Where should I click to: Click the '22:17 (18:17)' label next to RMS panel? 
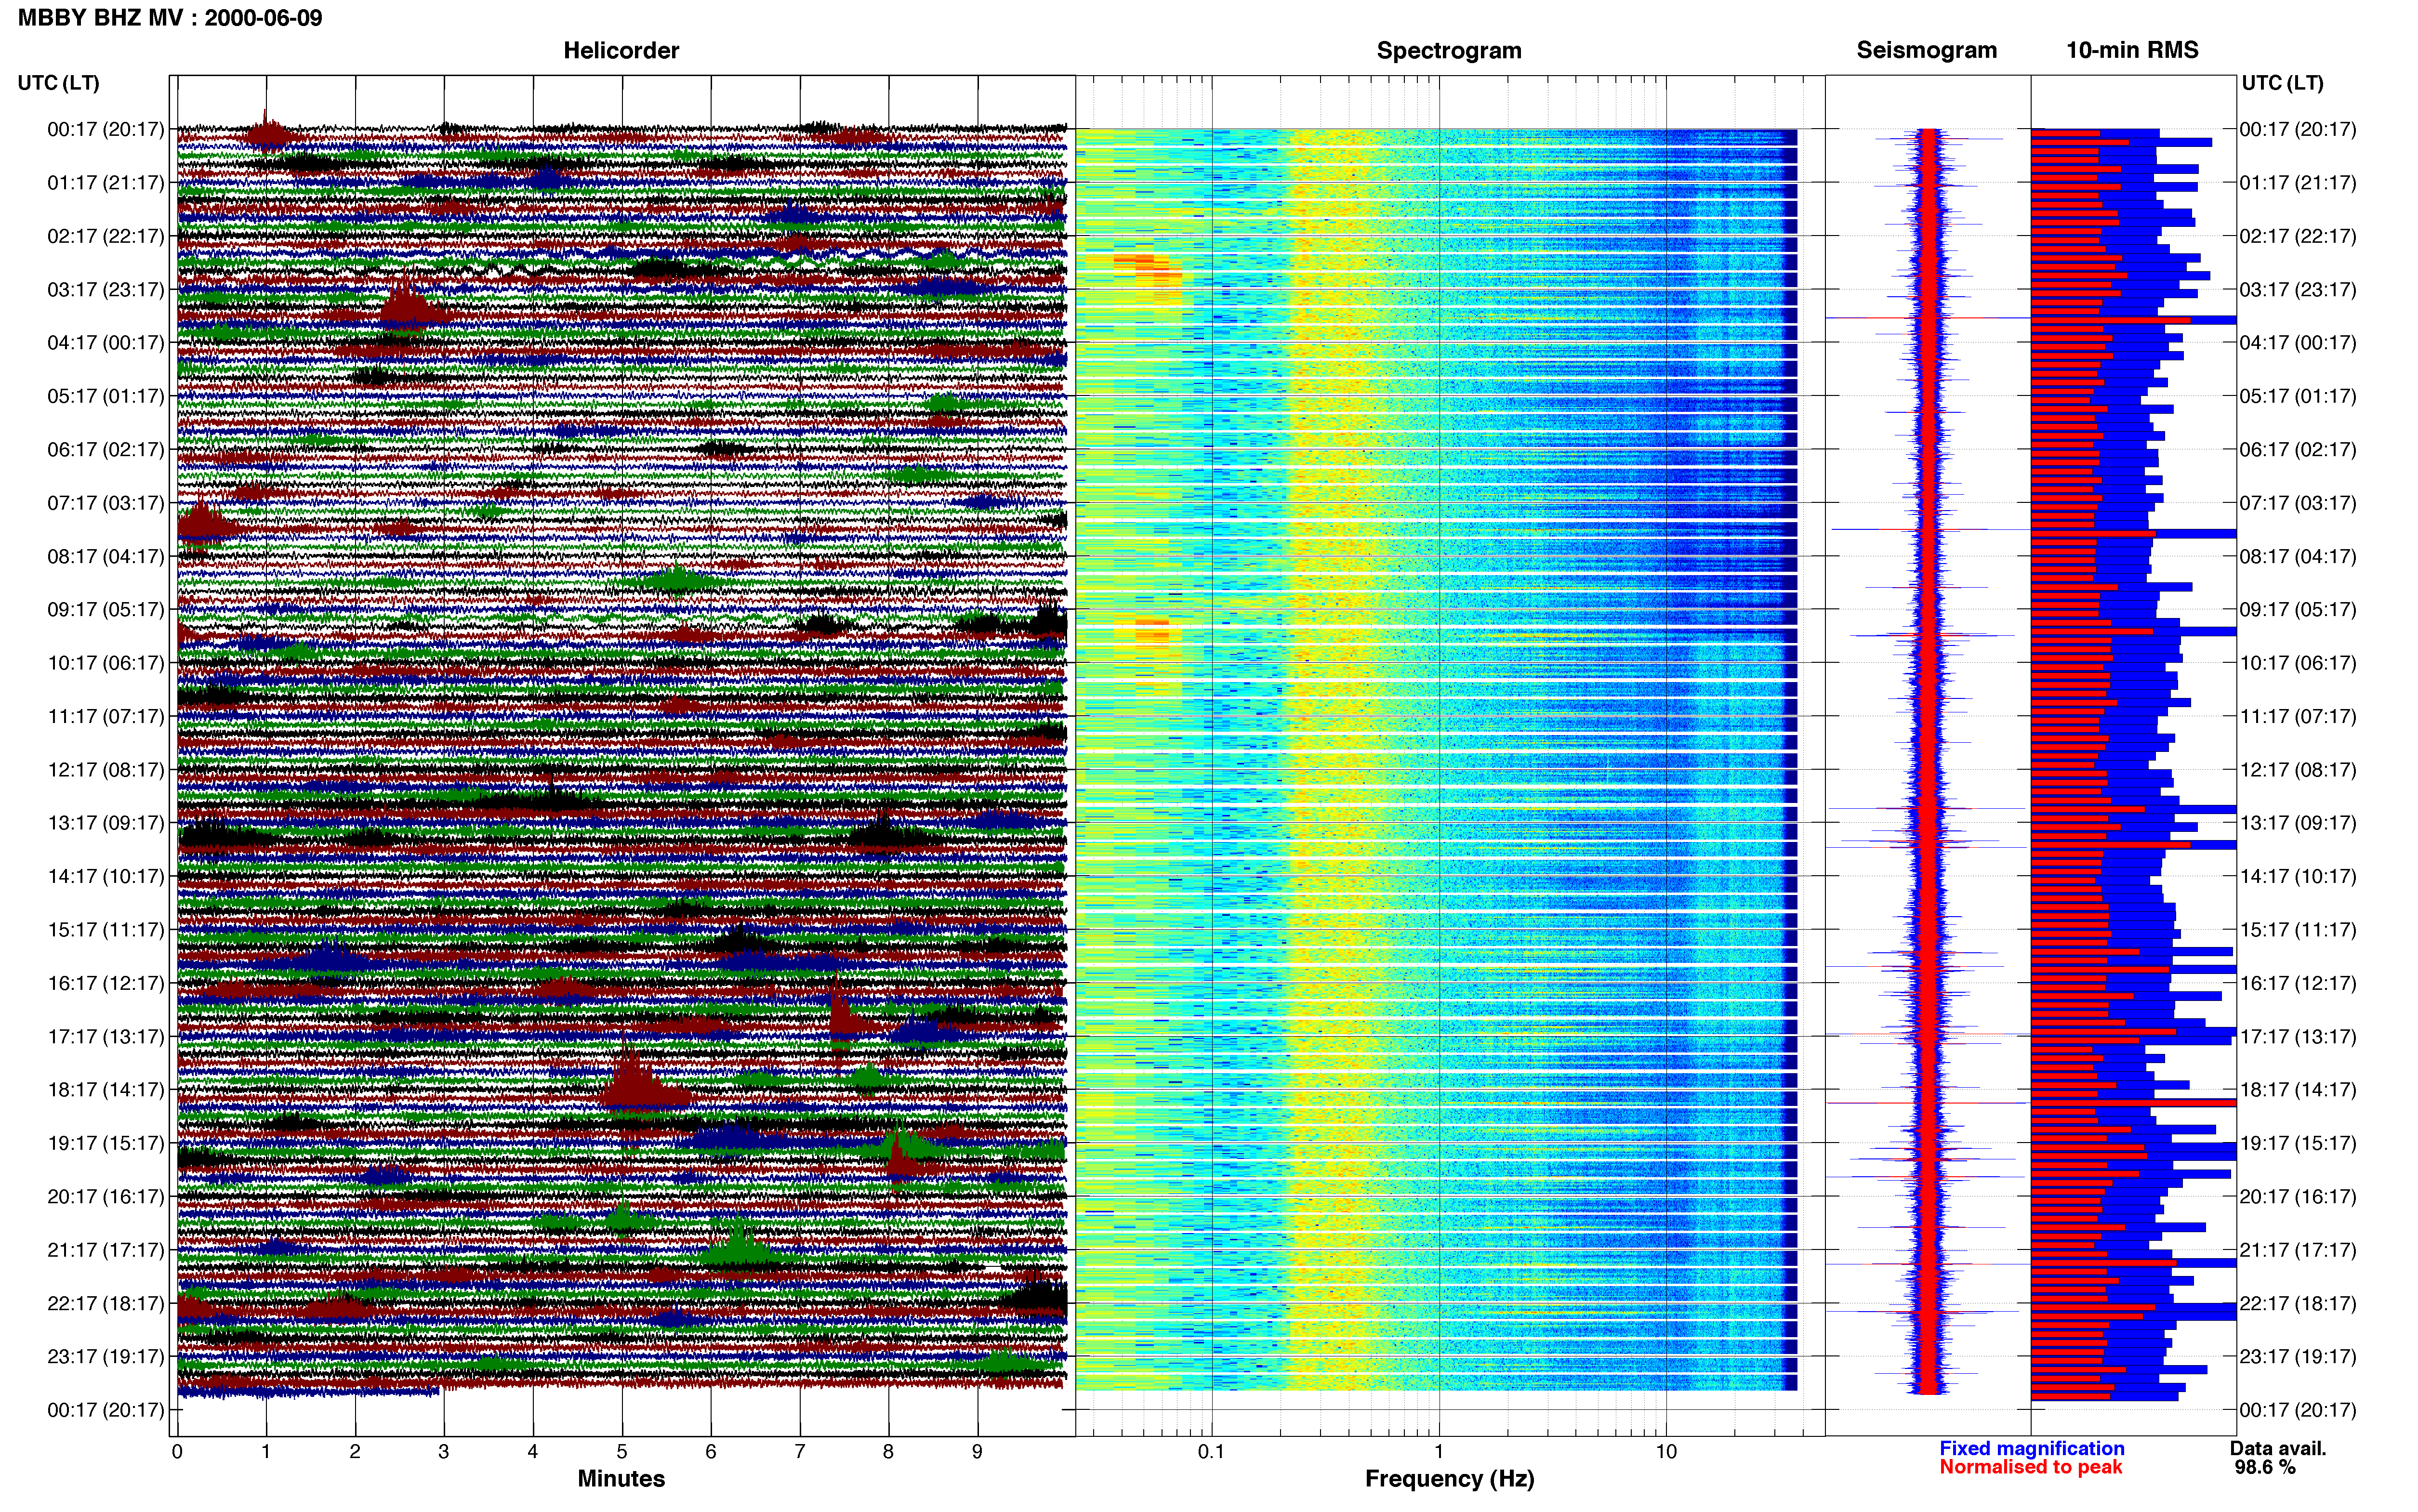2298,1304
